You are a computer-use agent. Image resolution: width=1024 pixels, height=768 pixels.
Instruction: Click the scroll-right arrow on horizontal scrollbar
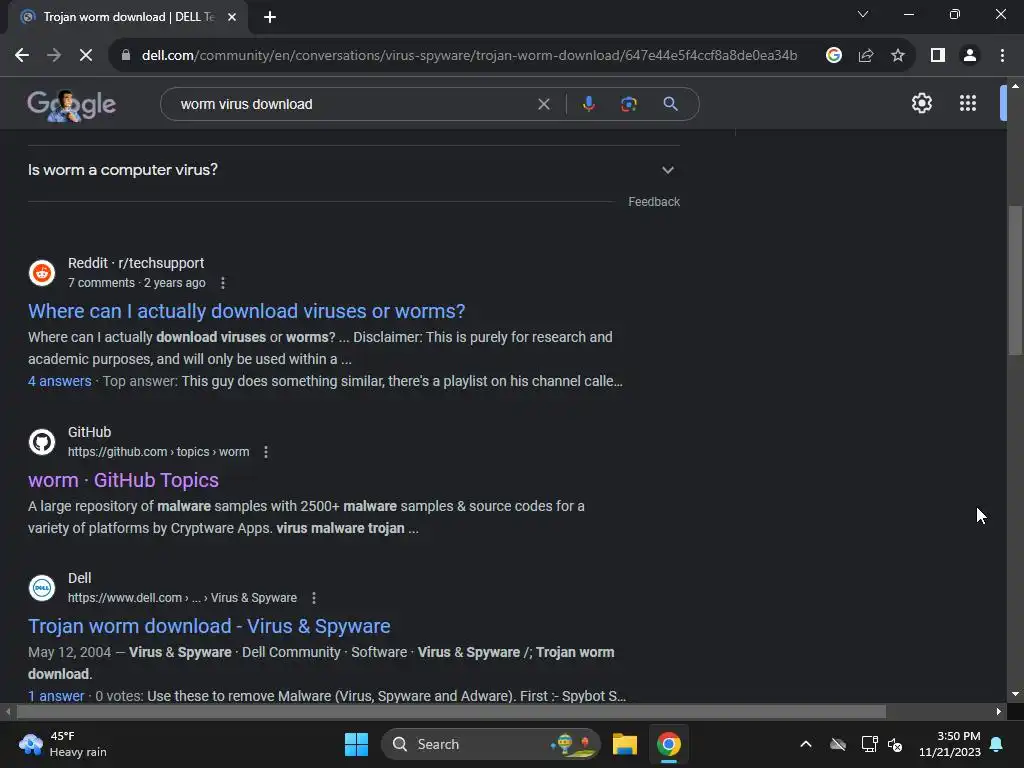(x=999, y=711)
